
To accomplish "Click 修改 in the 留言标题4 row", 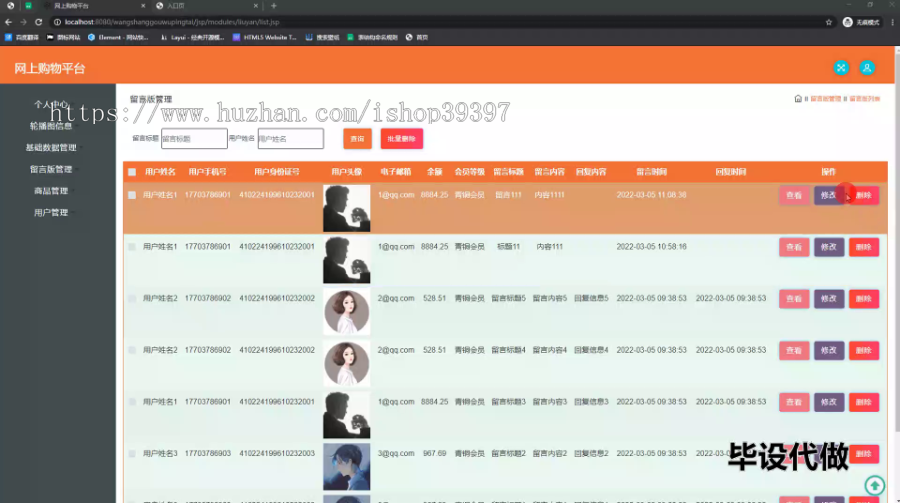I will 828,350.
